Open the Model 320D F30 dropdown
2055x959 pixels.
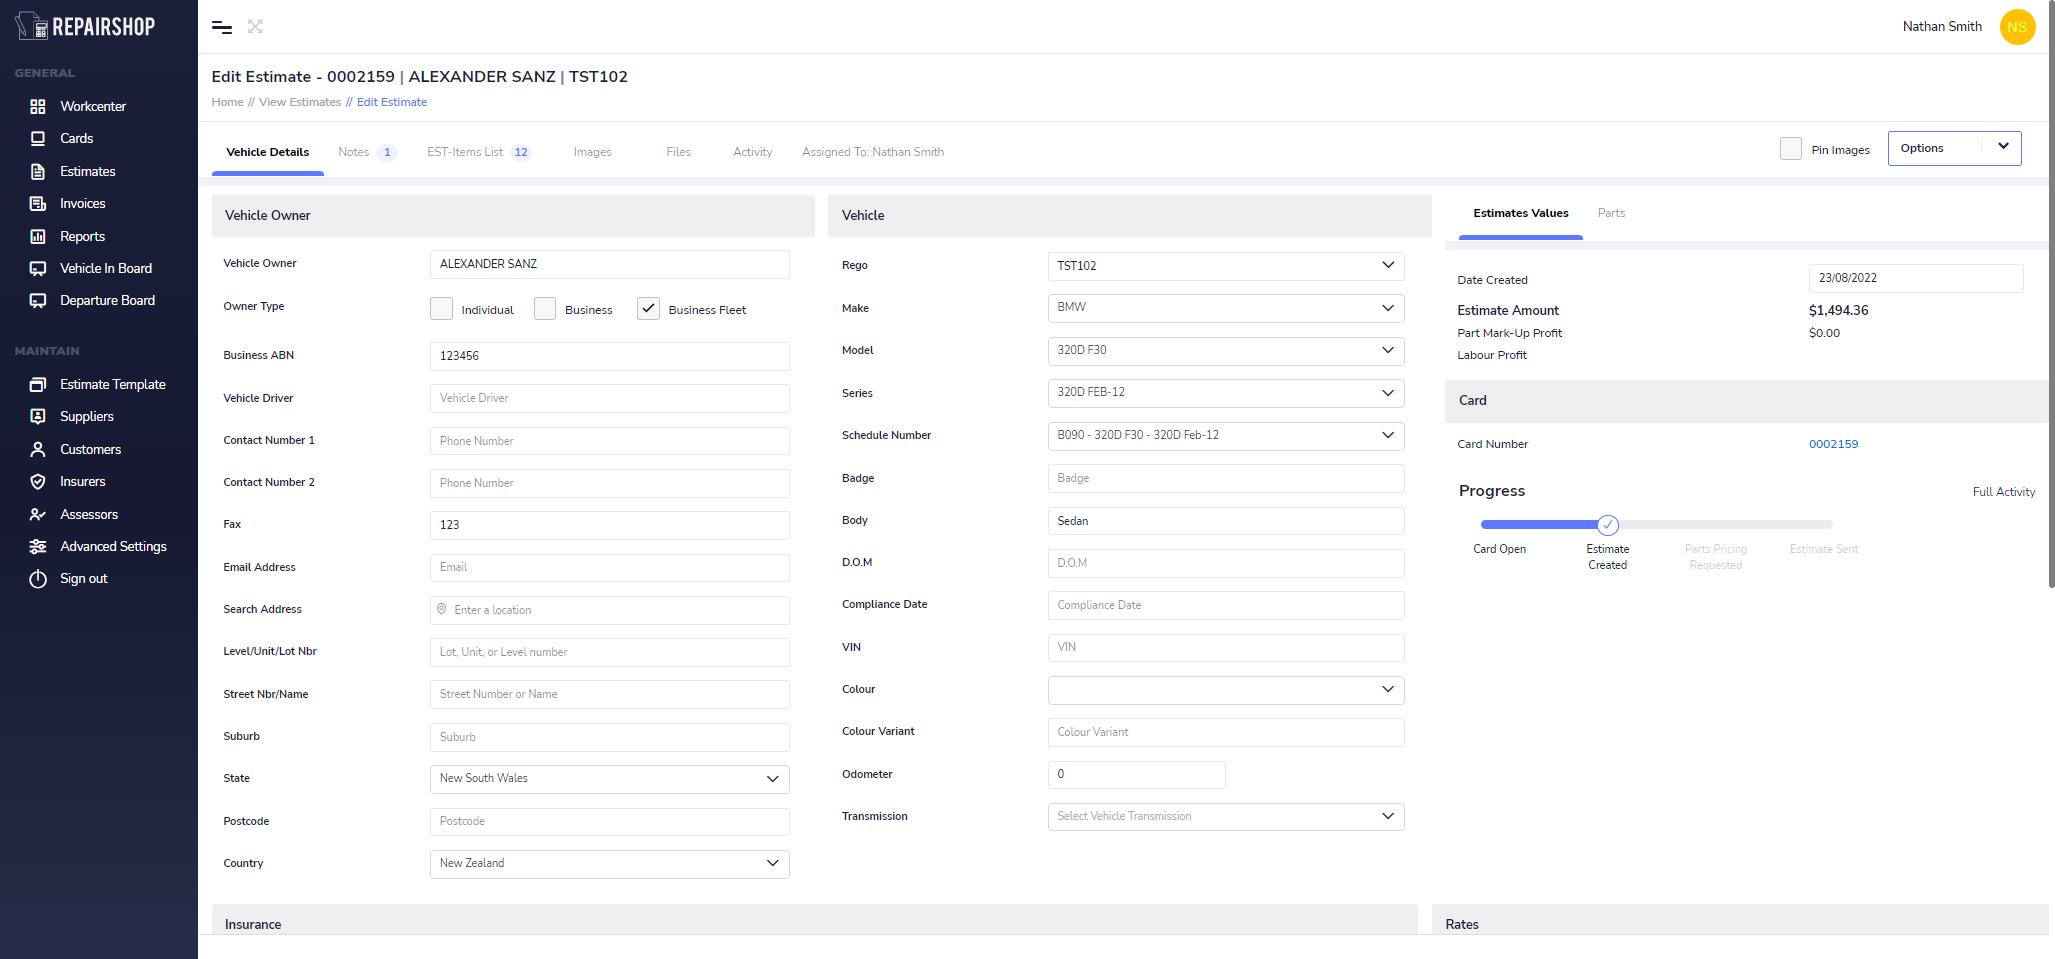coord(1226,350)
